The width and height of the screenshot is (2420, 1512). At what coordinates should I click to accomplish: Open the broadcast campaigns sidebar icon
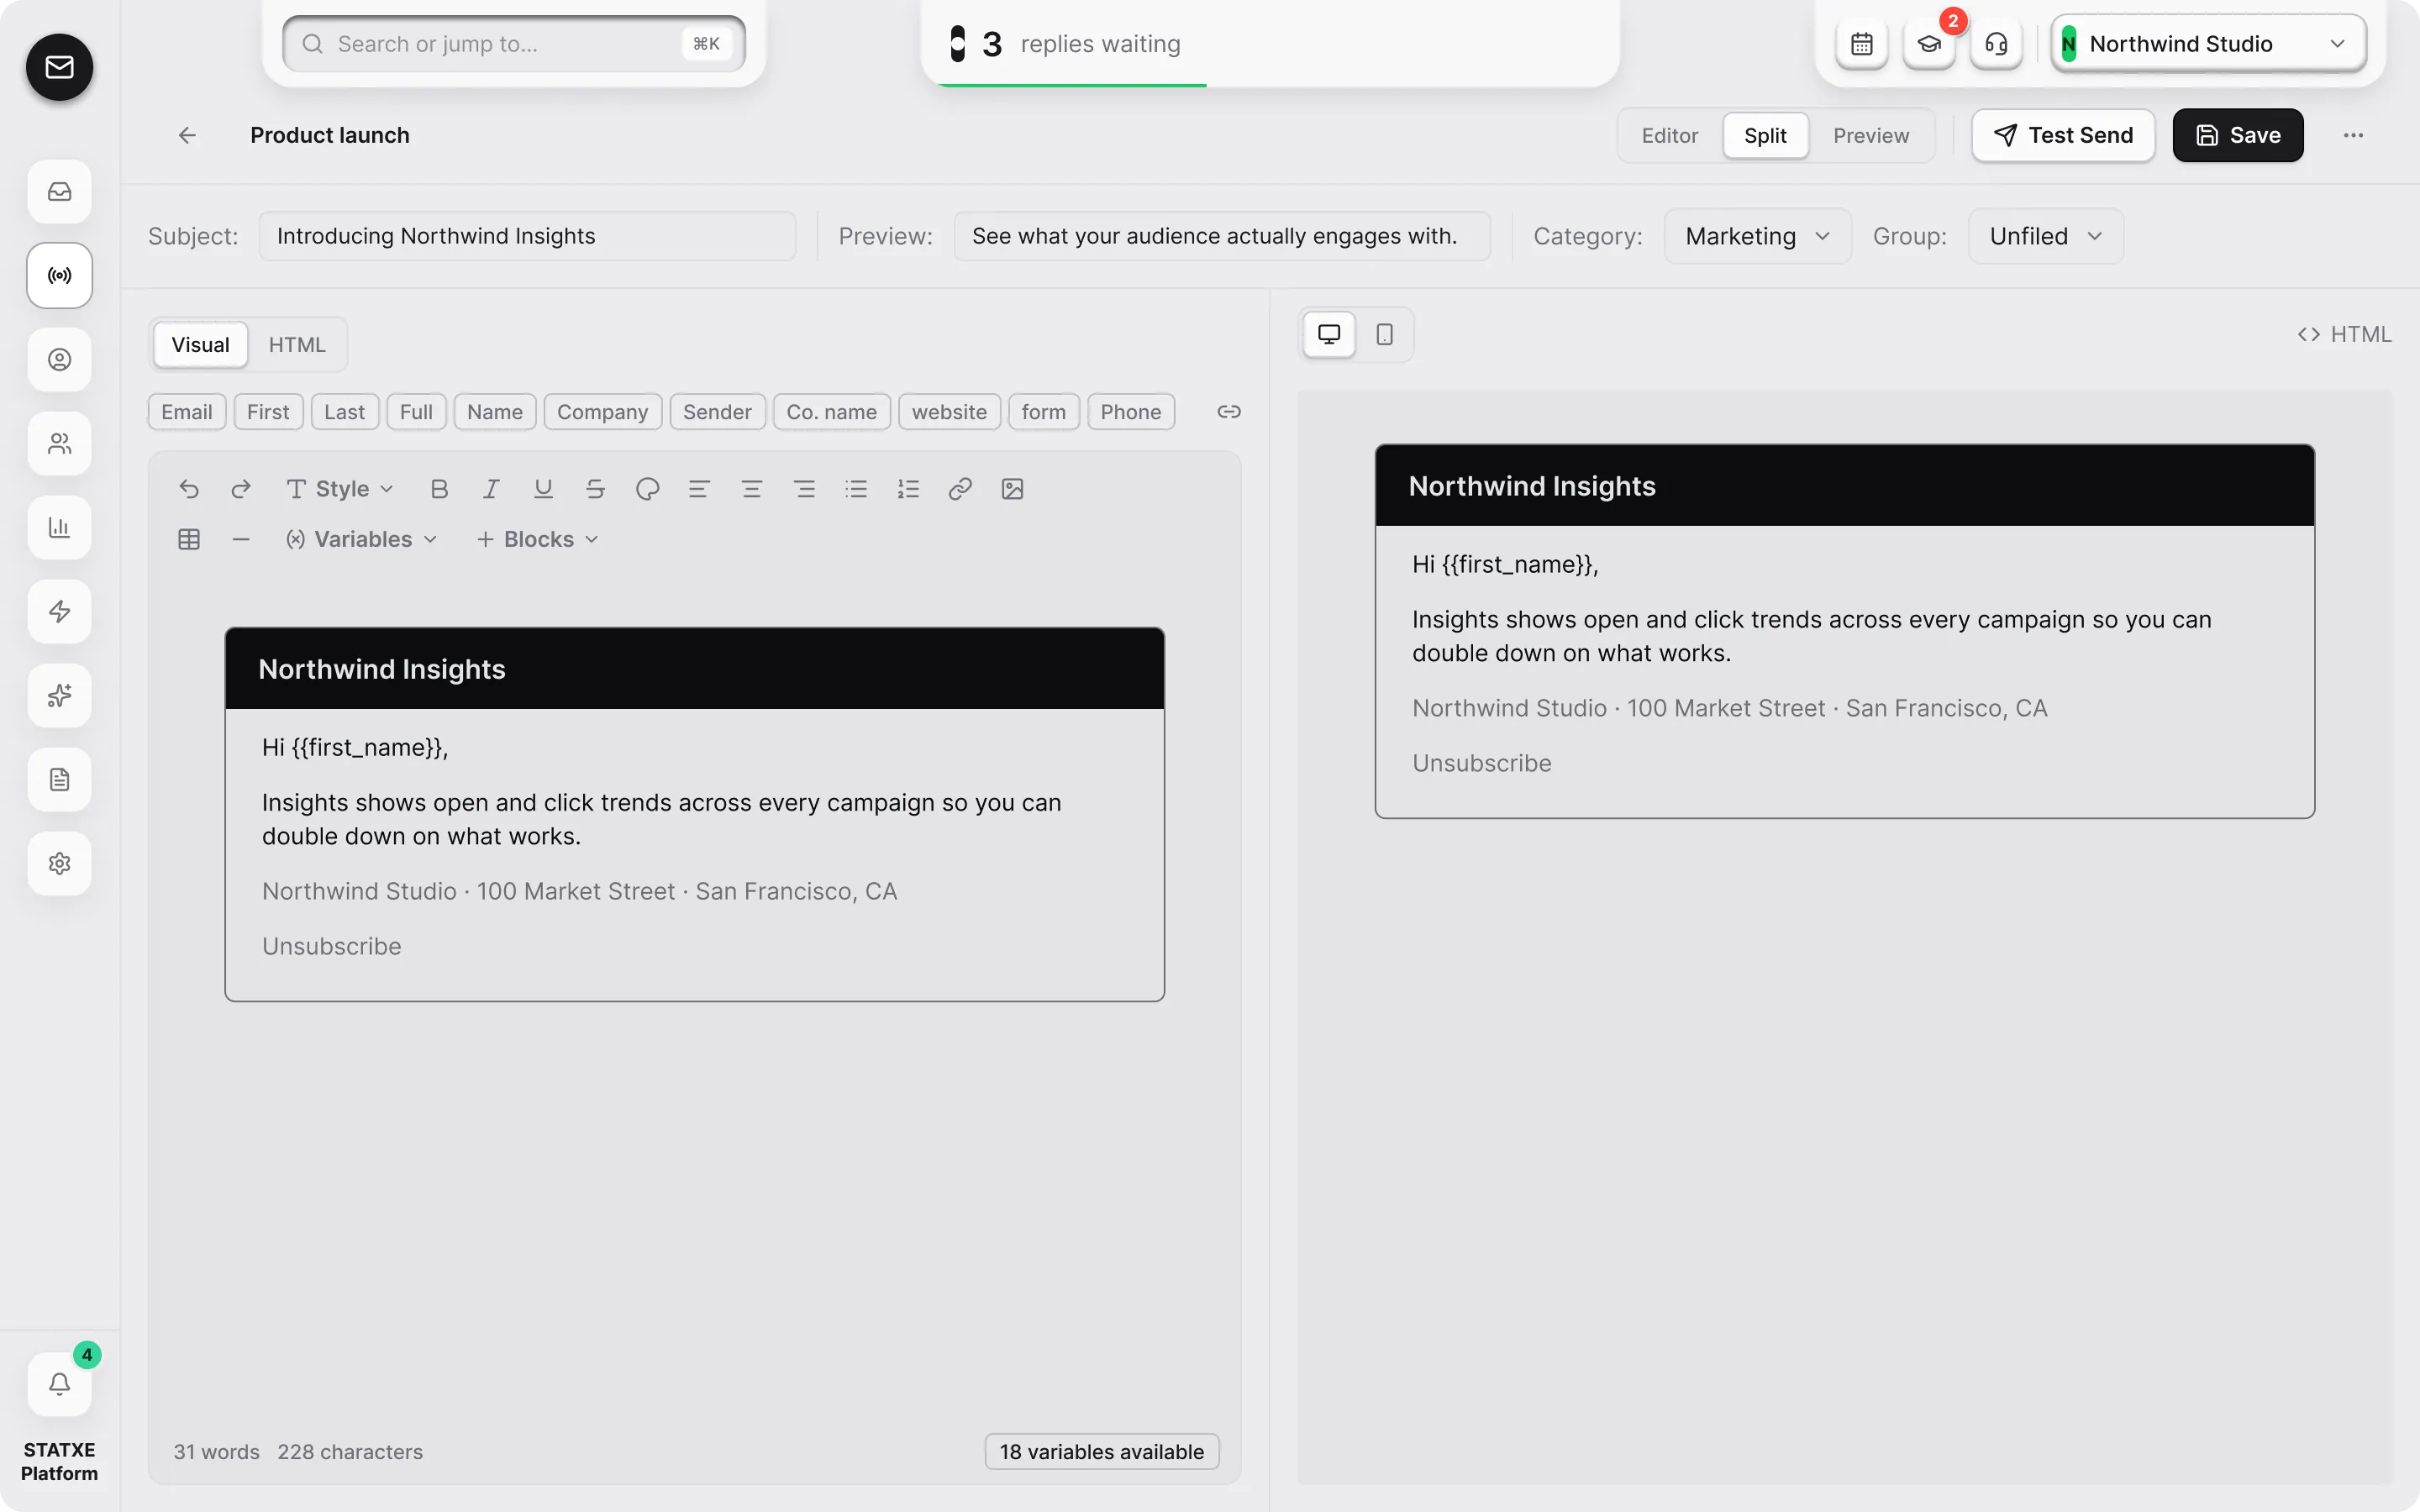pyautogui.click(x=59, y=275)
